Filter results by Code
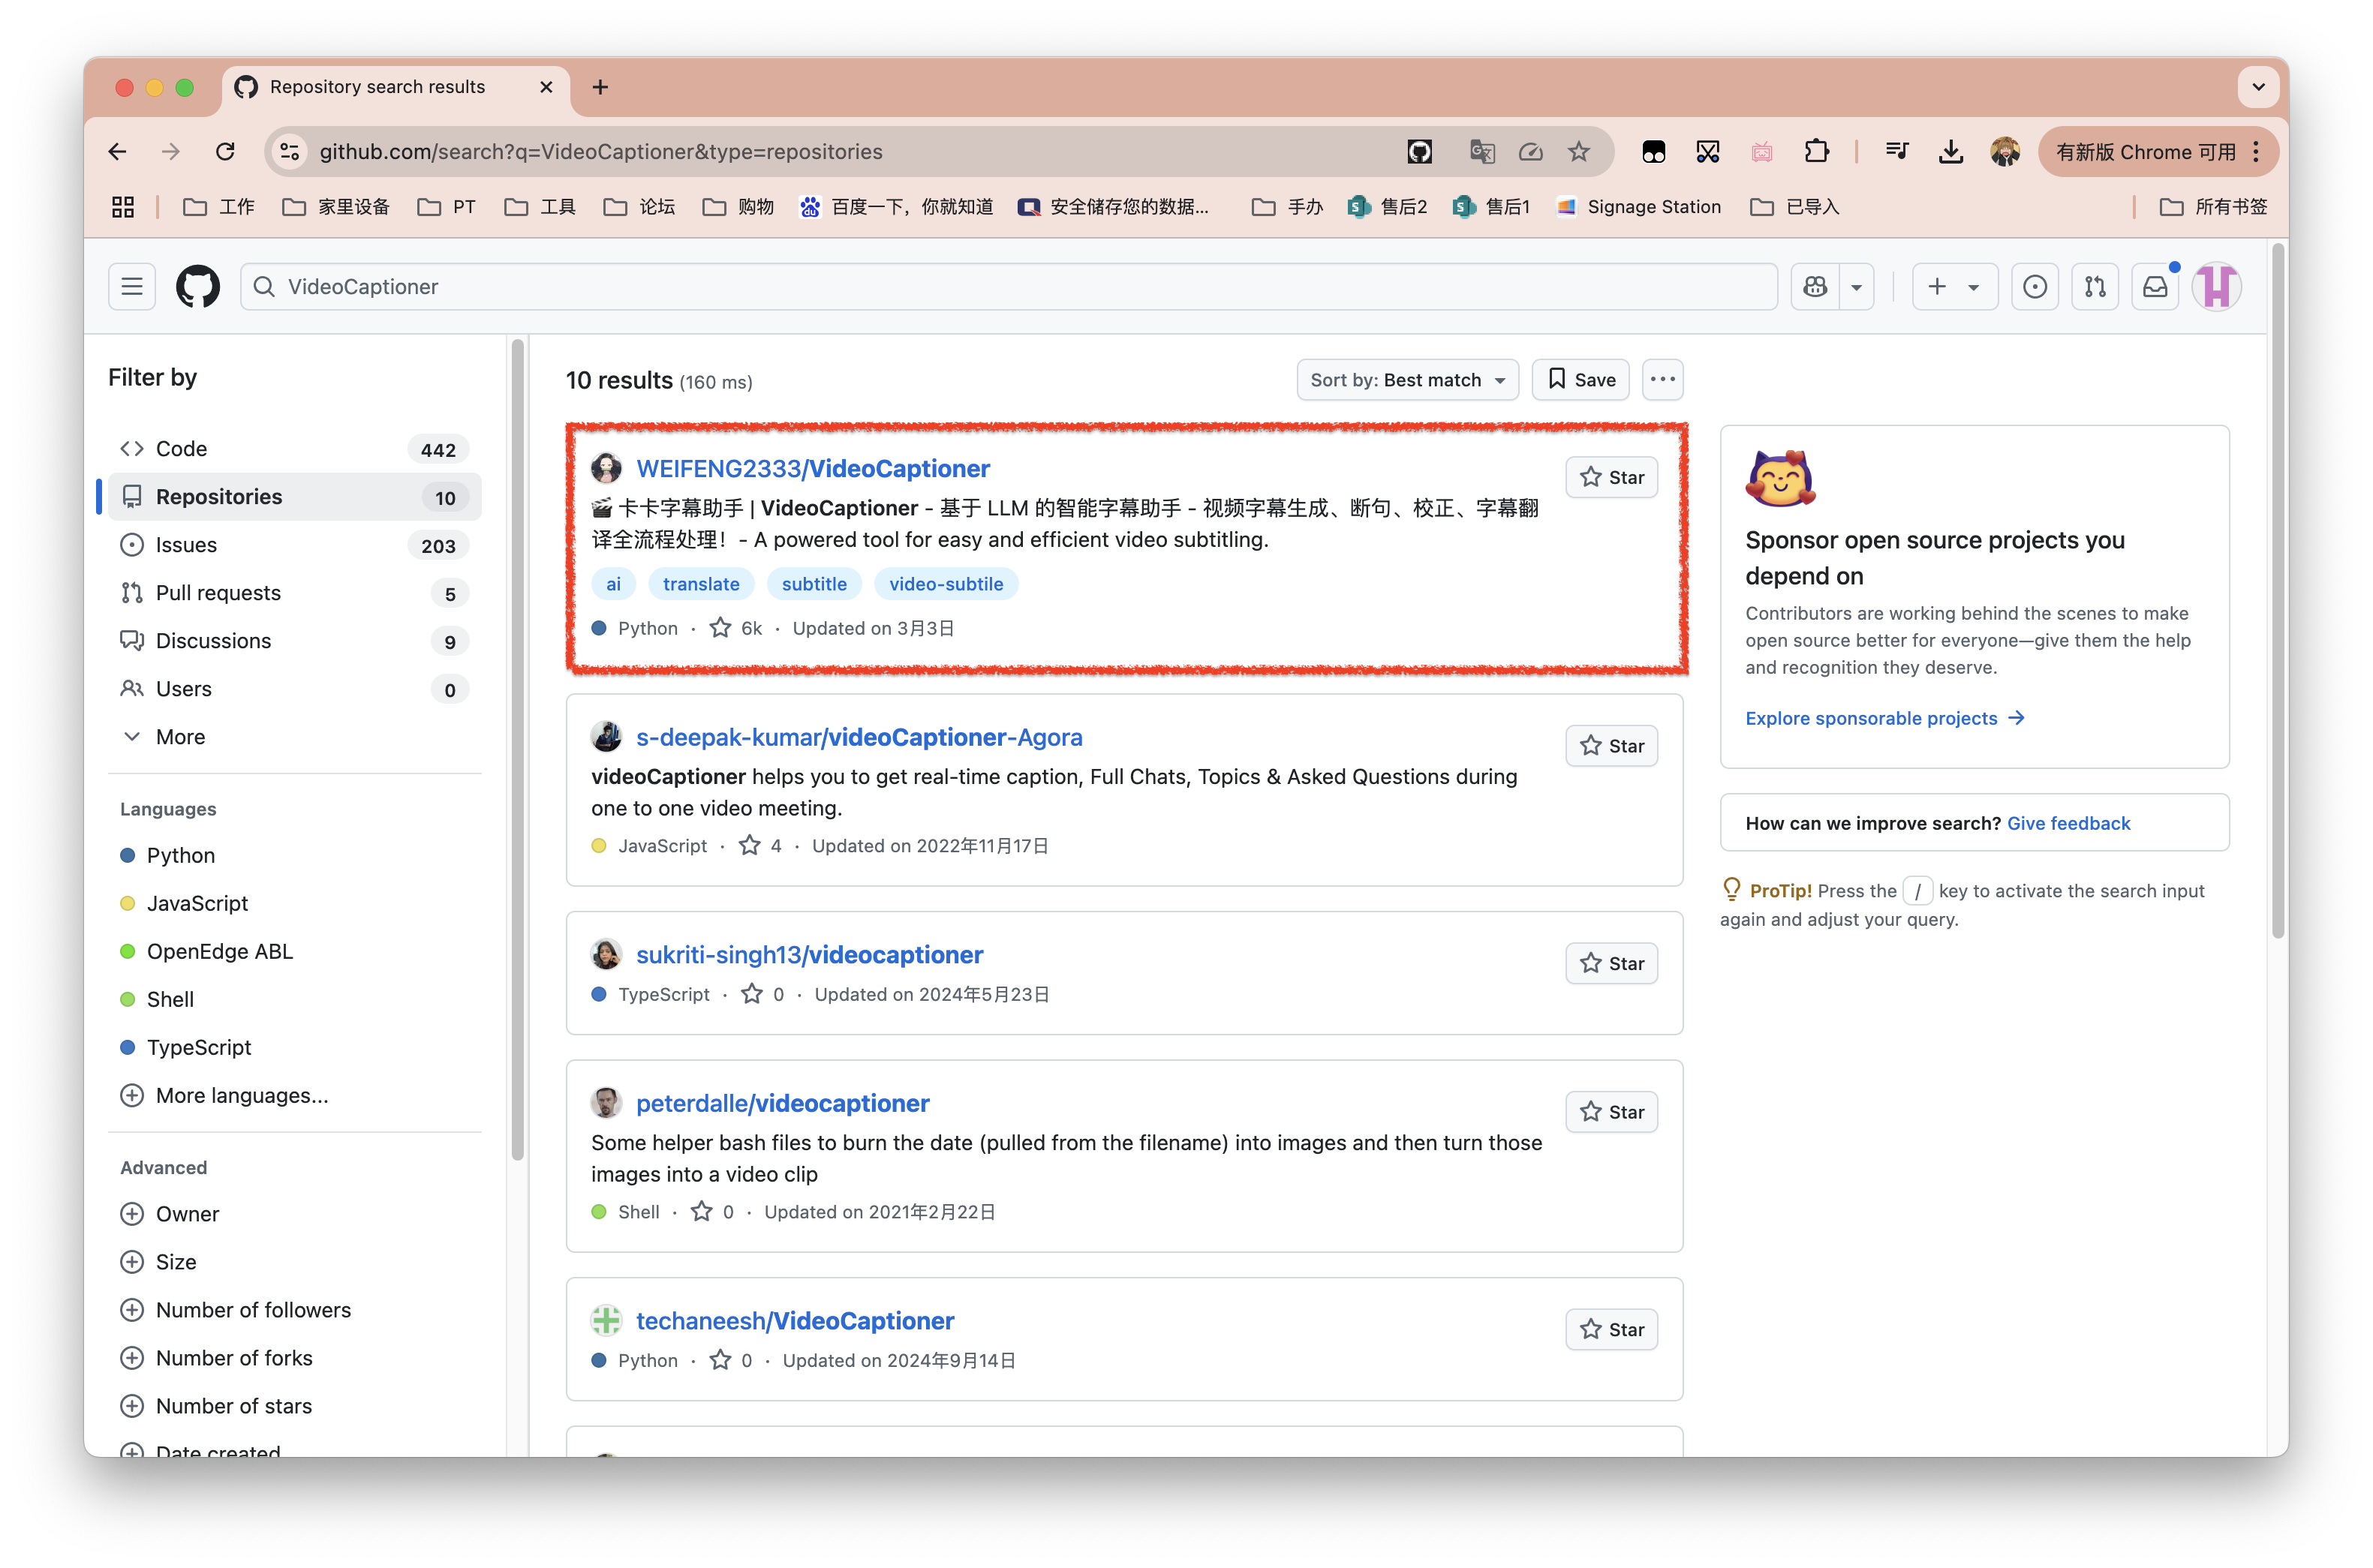Viewport: 2373px width, 1568px height. coord(295,449)
